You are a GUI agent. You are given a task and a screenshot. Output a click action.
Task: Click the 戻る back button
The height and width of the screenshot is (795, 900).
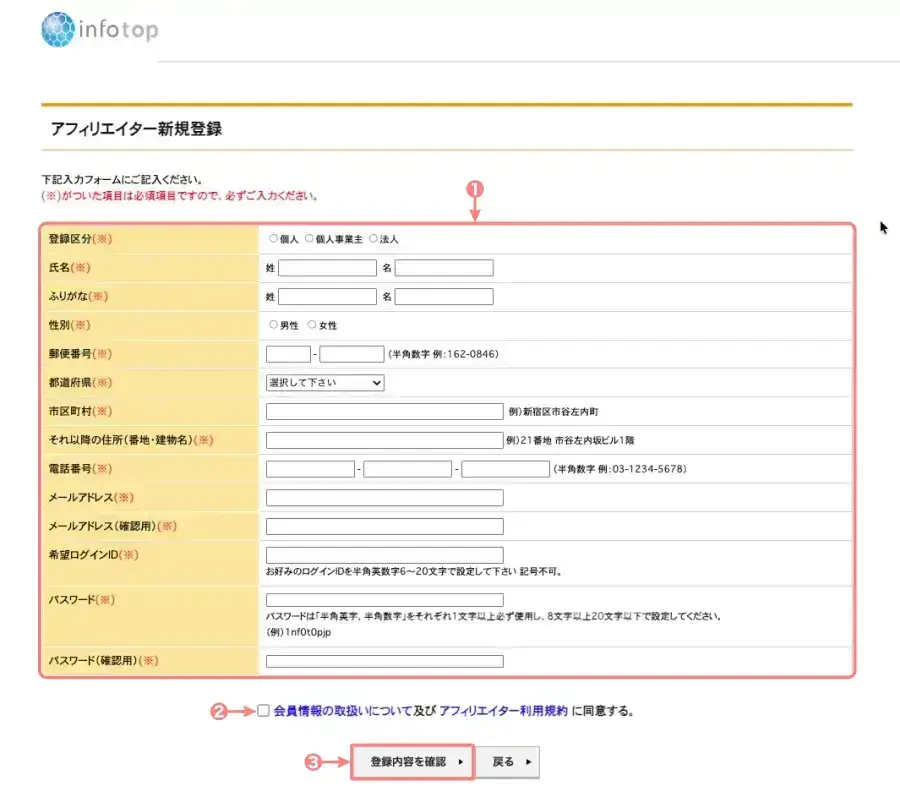(506, 760)
